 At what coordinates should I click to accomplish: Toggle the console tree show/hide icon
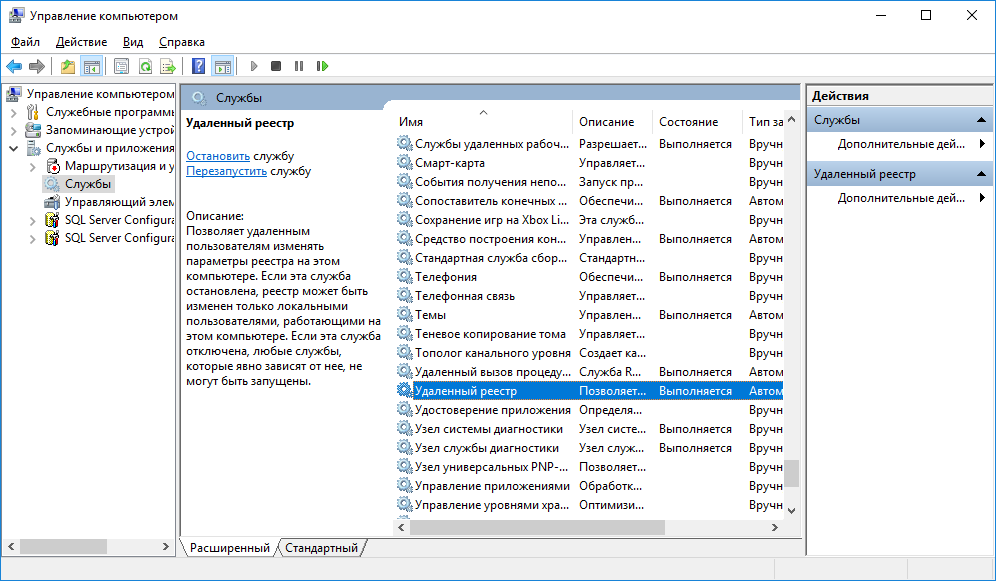tap(91, 66)
